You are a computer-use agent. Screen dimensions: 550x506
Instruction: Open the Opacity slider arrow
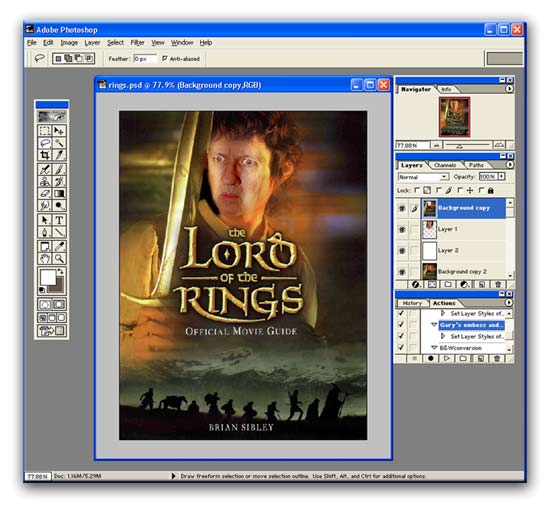pos(502,176)
